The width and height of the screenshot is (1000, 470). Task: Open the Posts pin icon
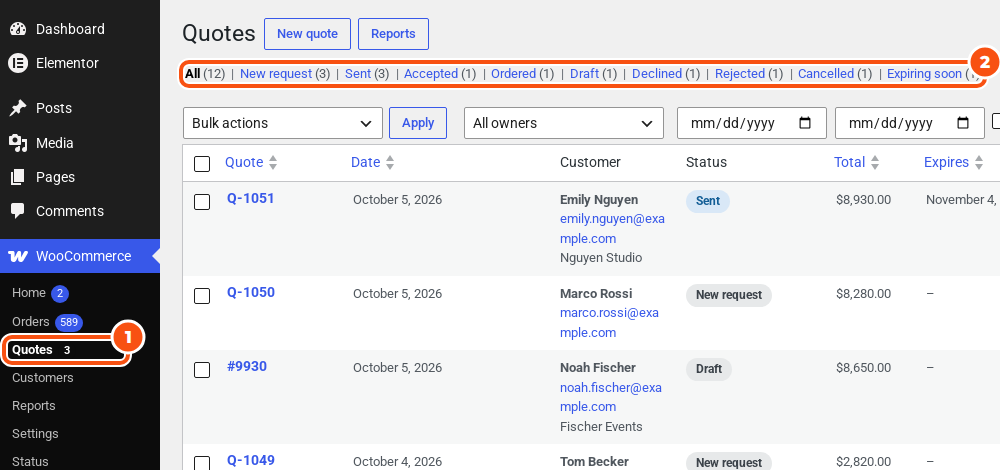pyautogui.click(x=18, y=108)
